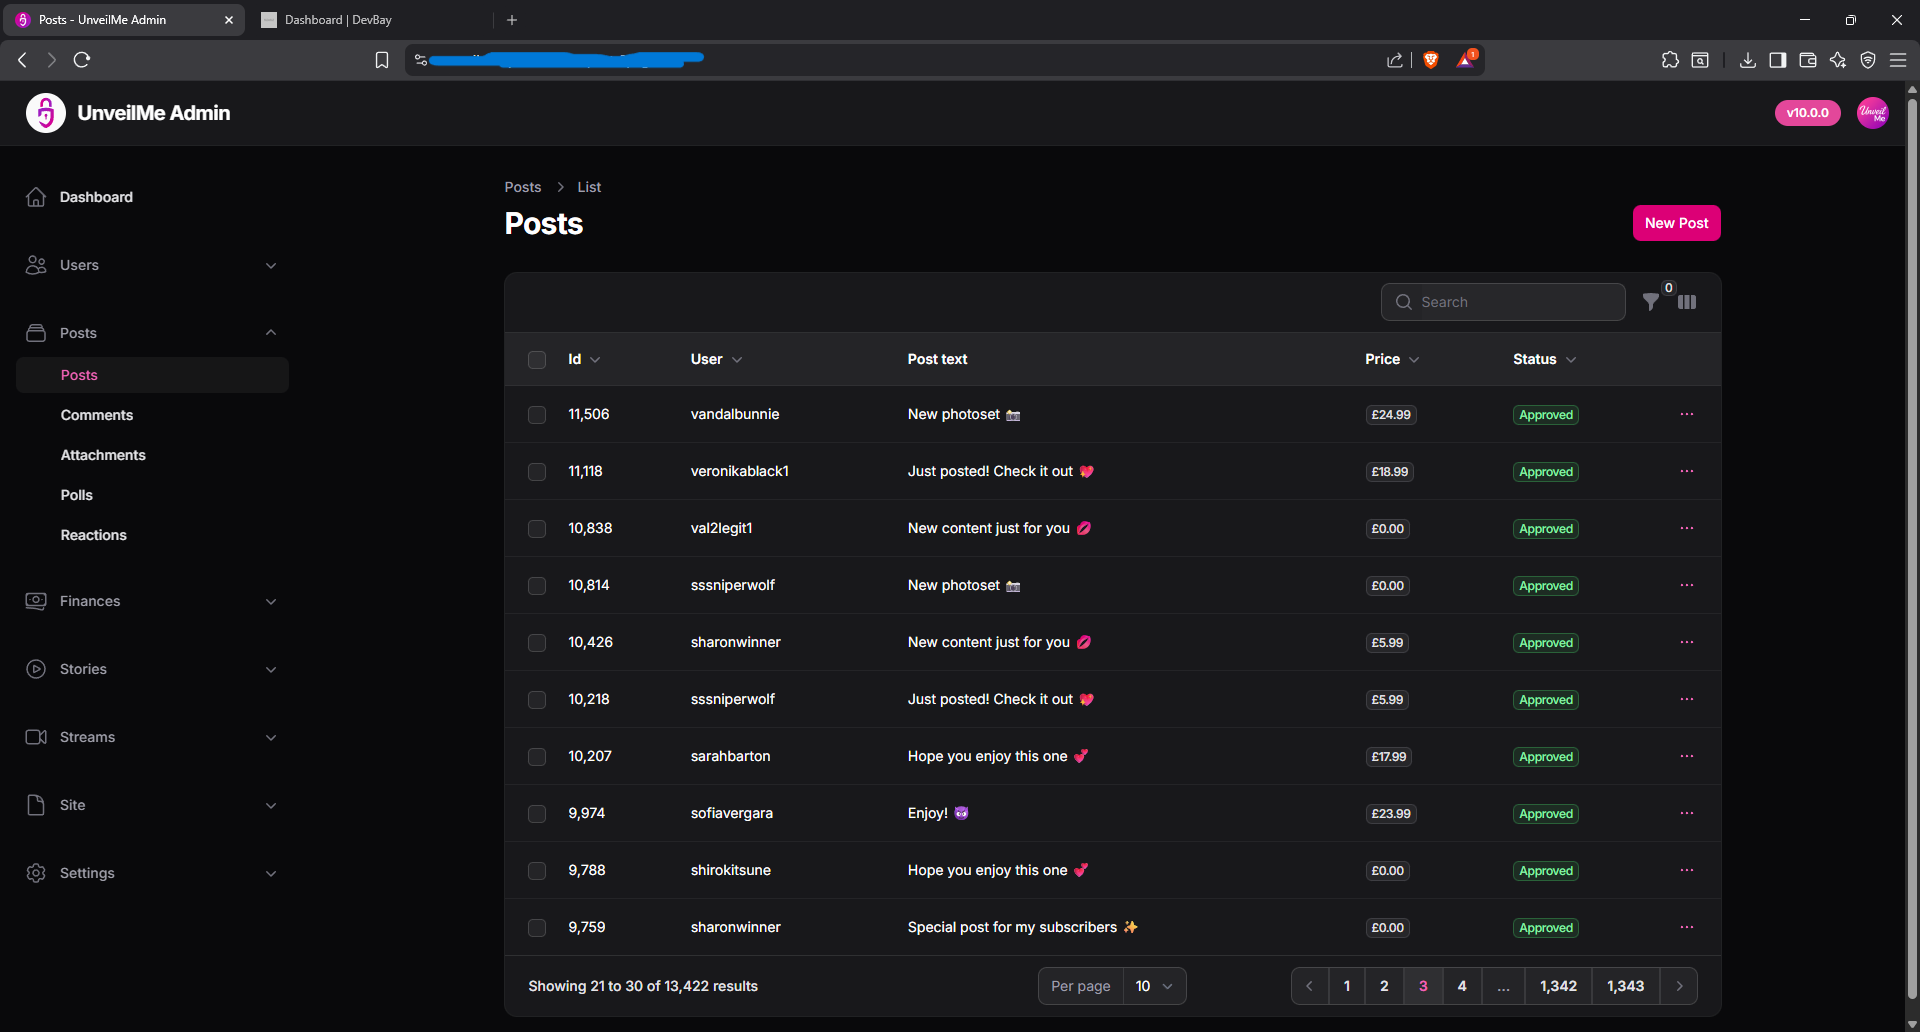Tick the select-all checkbox in header
The image size is (1920, 1032).
[x=537, y=360]
